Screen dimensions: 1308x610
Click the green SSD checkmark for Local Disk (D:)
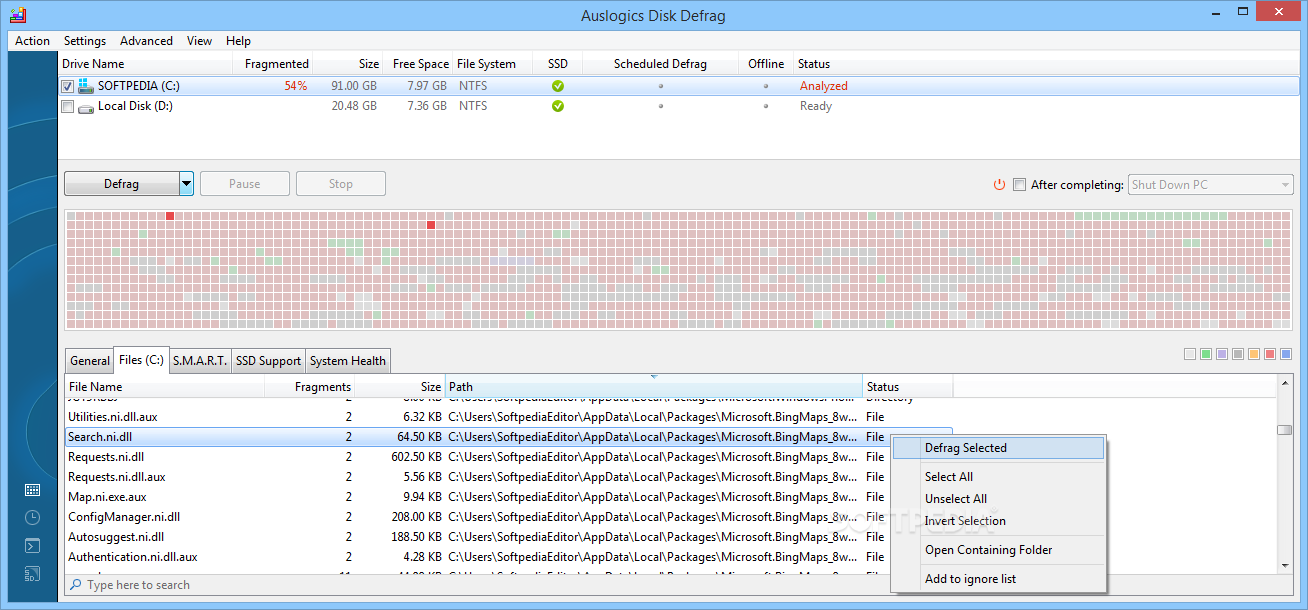point(558,106)
